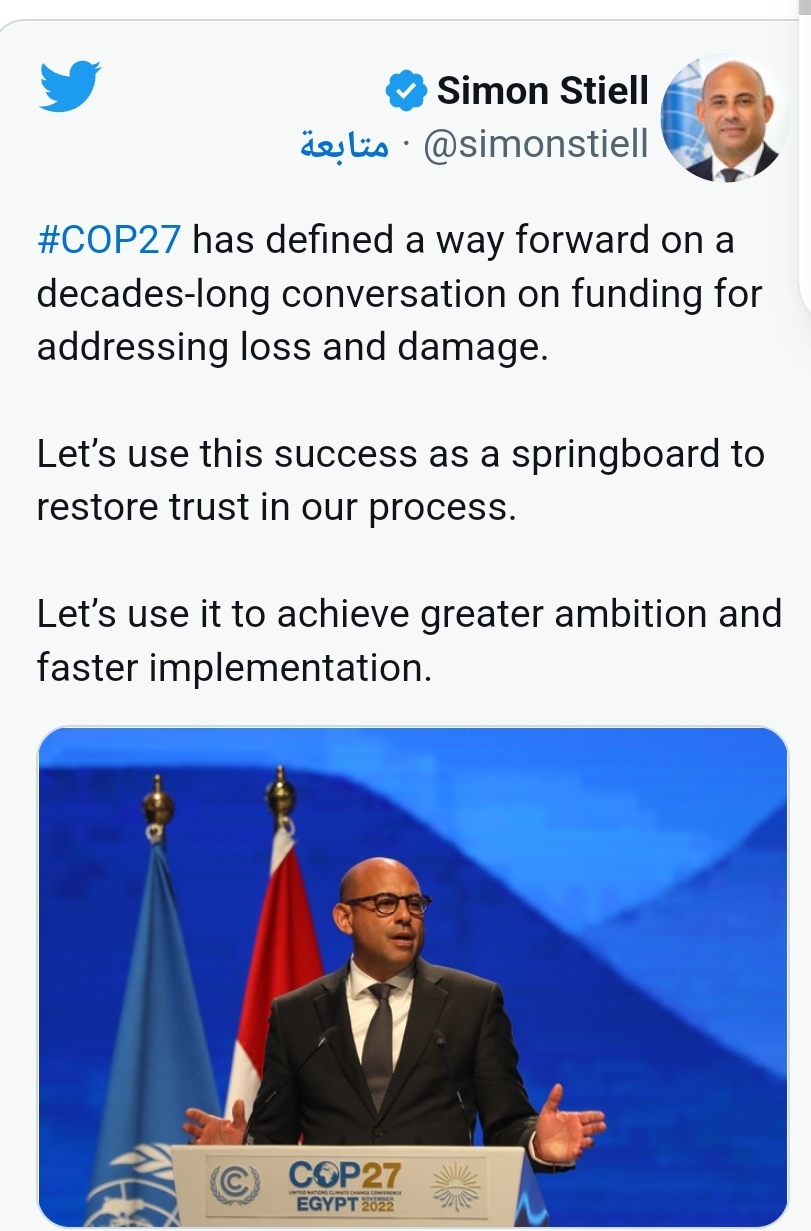Click the speaker's dark necktie in photo

379,1040
